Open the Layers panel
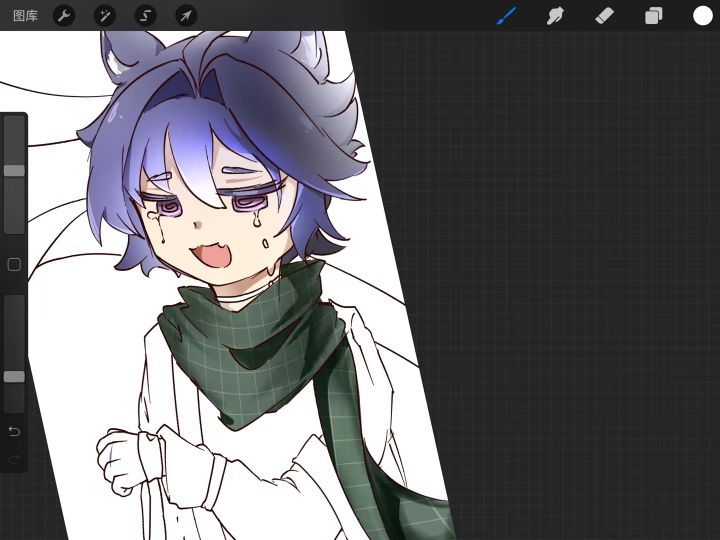 click(653, 16)
